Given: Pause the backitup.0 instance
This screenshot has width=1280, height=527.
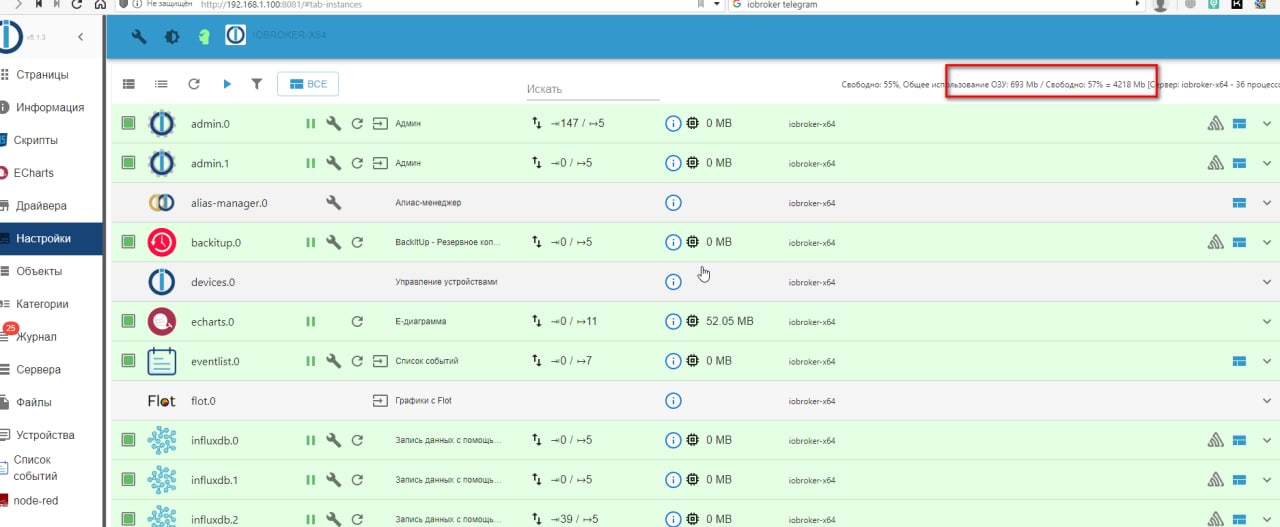Looking at the screenshot, I should (311, 242).
